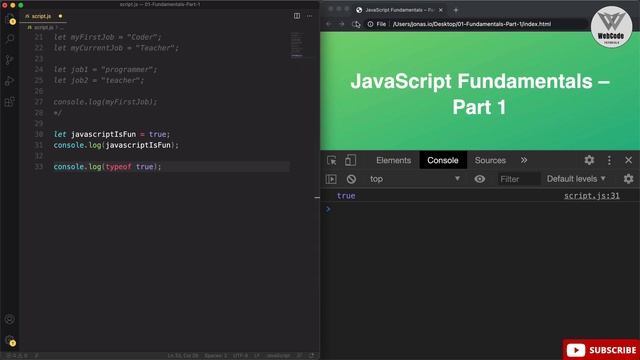The width and height of the screenshot is (640, 360).
Task: Click the language mode in status bar
Action: point(278,356)
